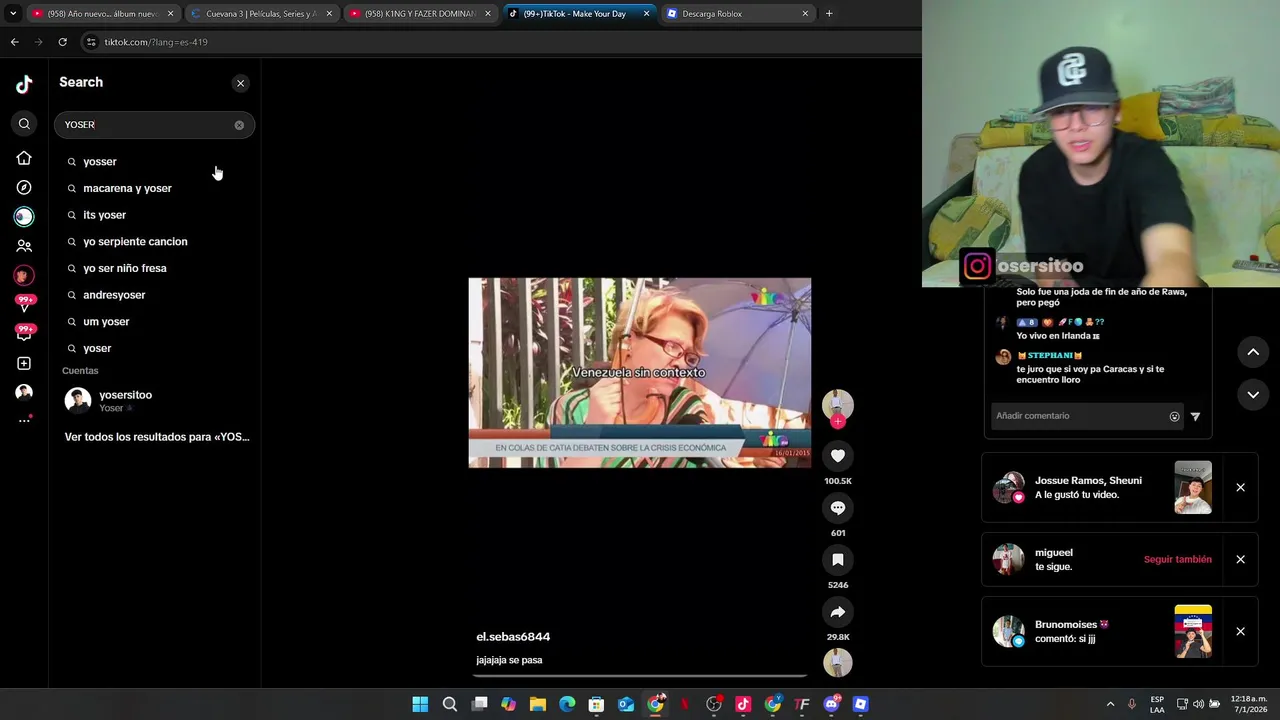Click 'Seguir también' for migueel
The image size is (1280, 720).
(1177, 559)
